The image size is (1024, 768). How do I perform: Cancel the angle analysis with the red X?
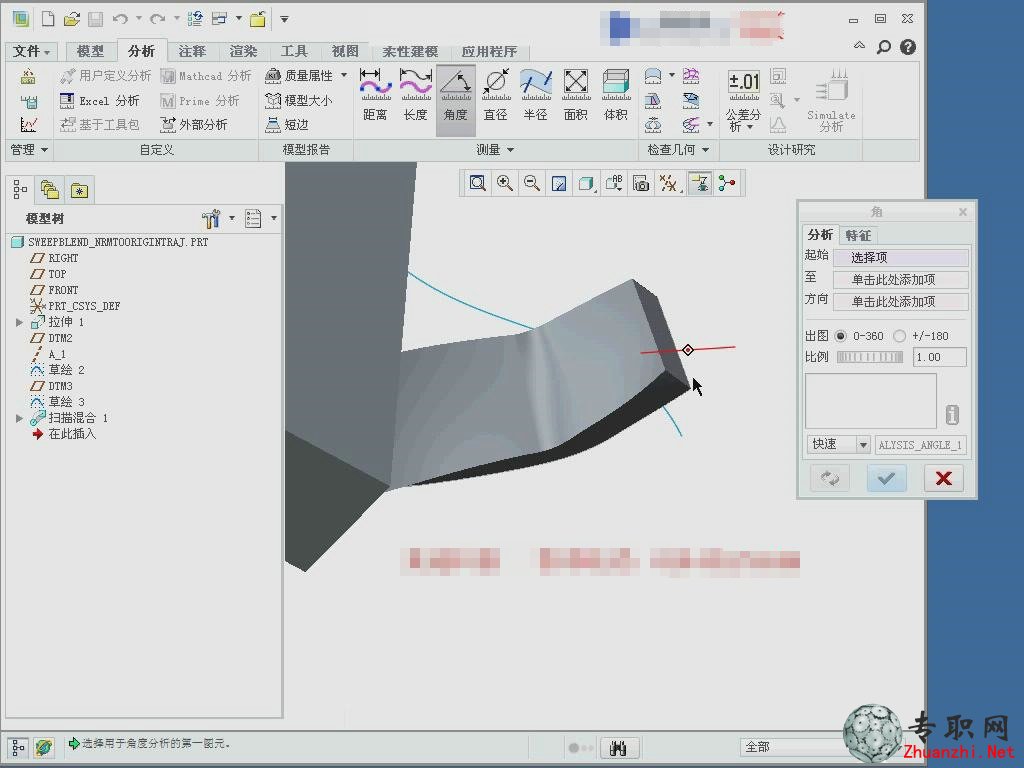943,479
